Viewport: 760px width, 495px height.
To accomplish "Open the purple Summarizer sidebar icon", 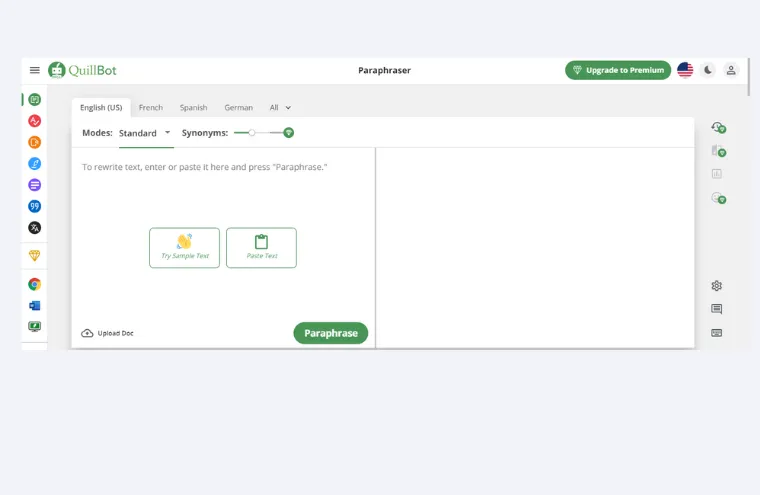I will (x=34, y=185).
